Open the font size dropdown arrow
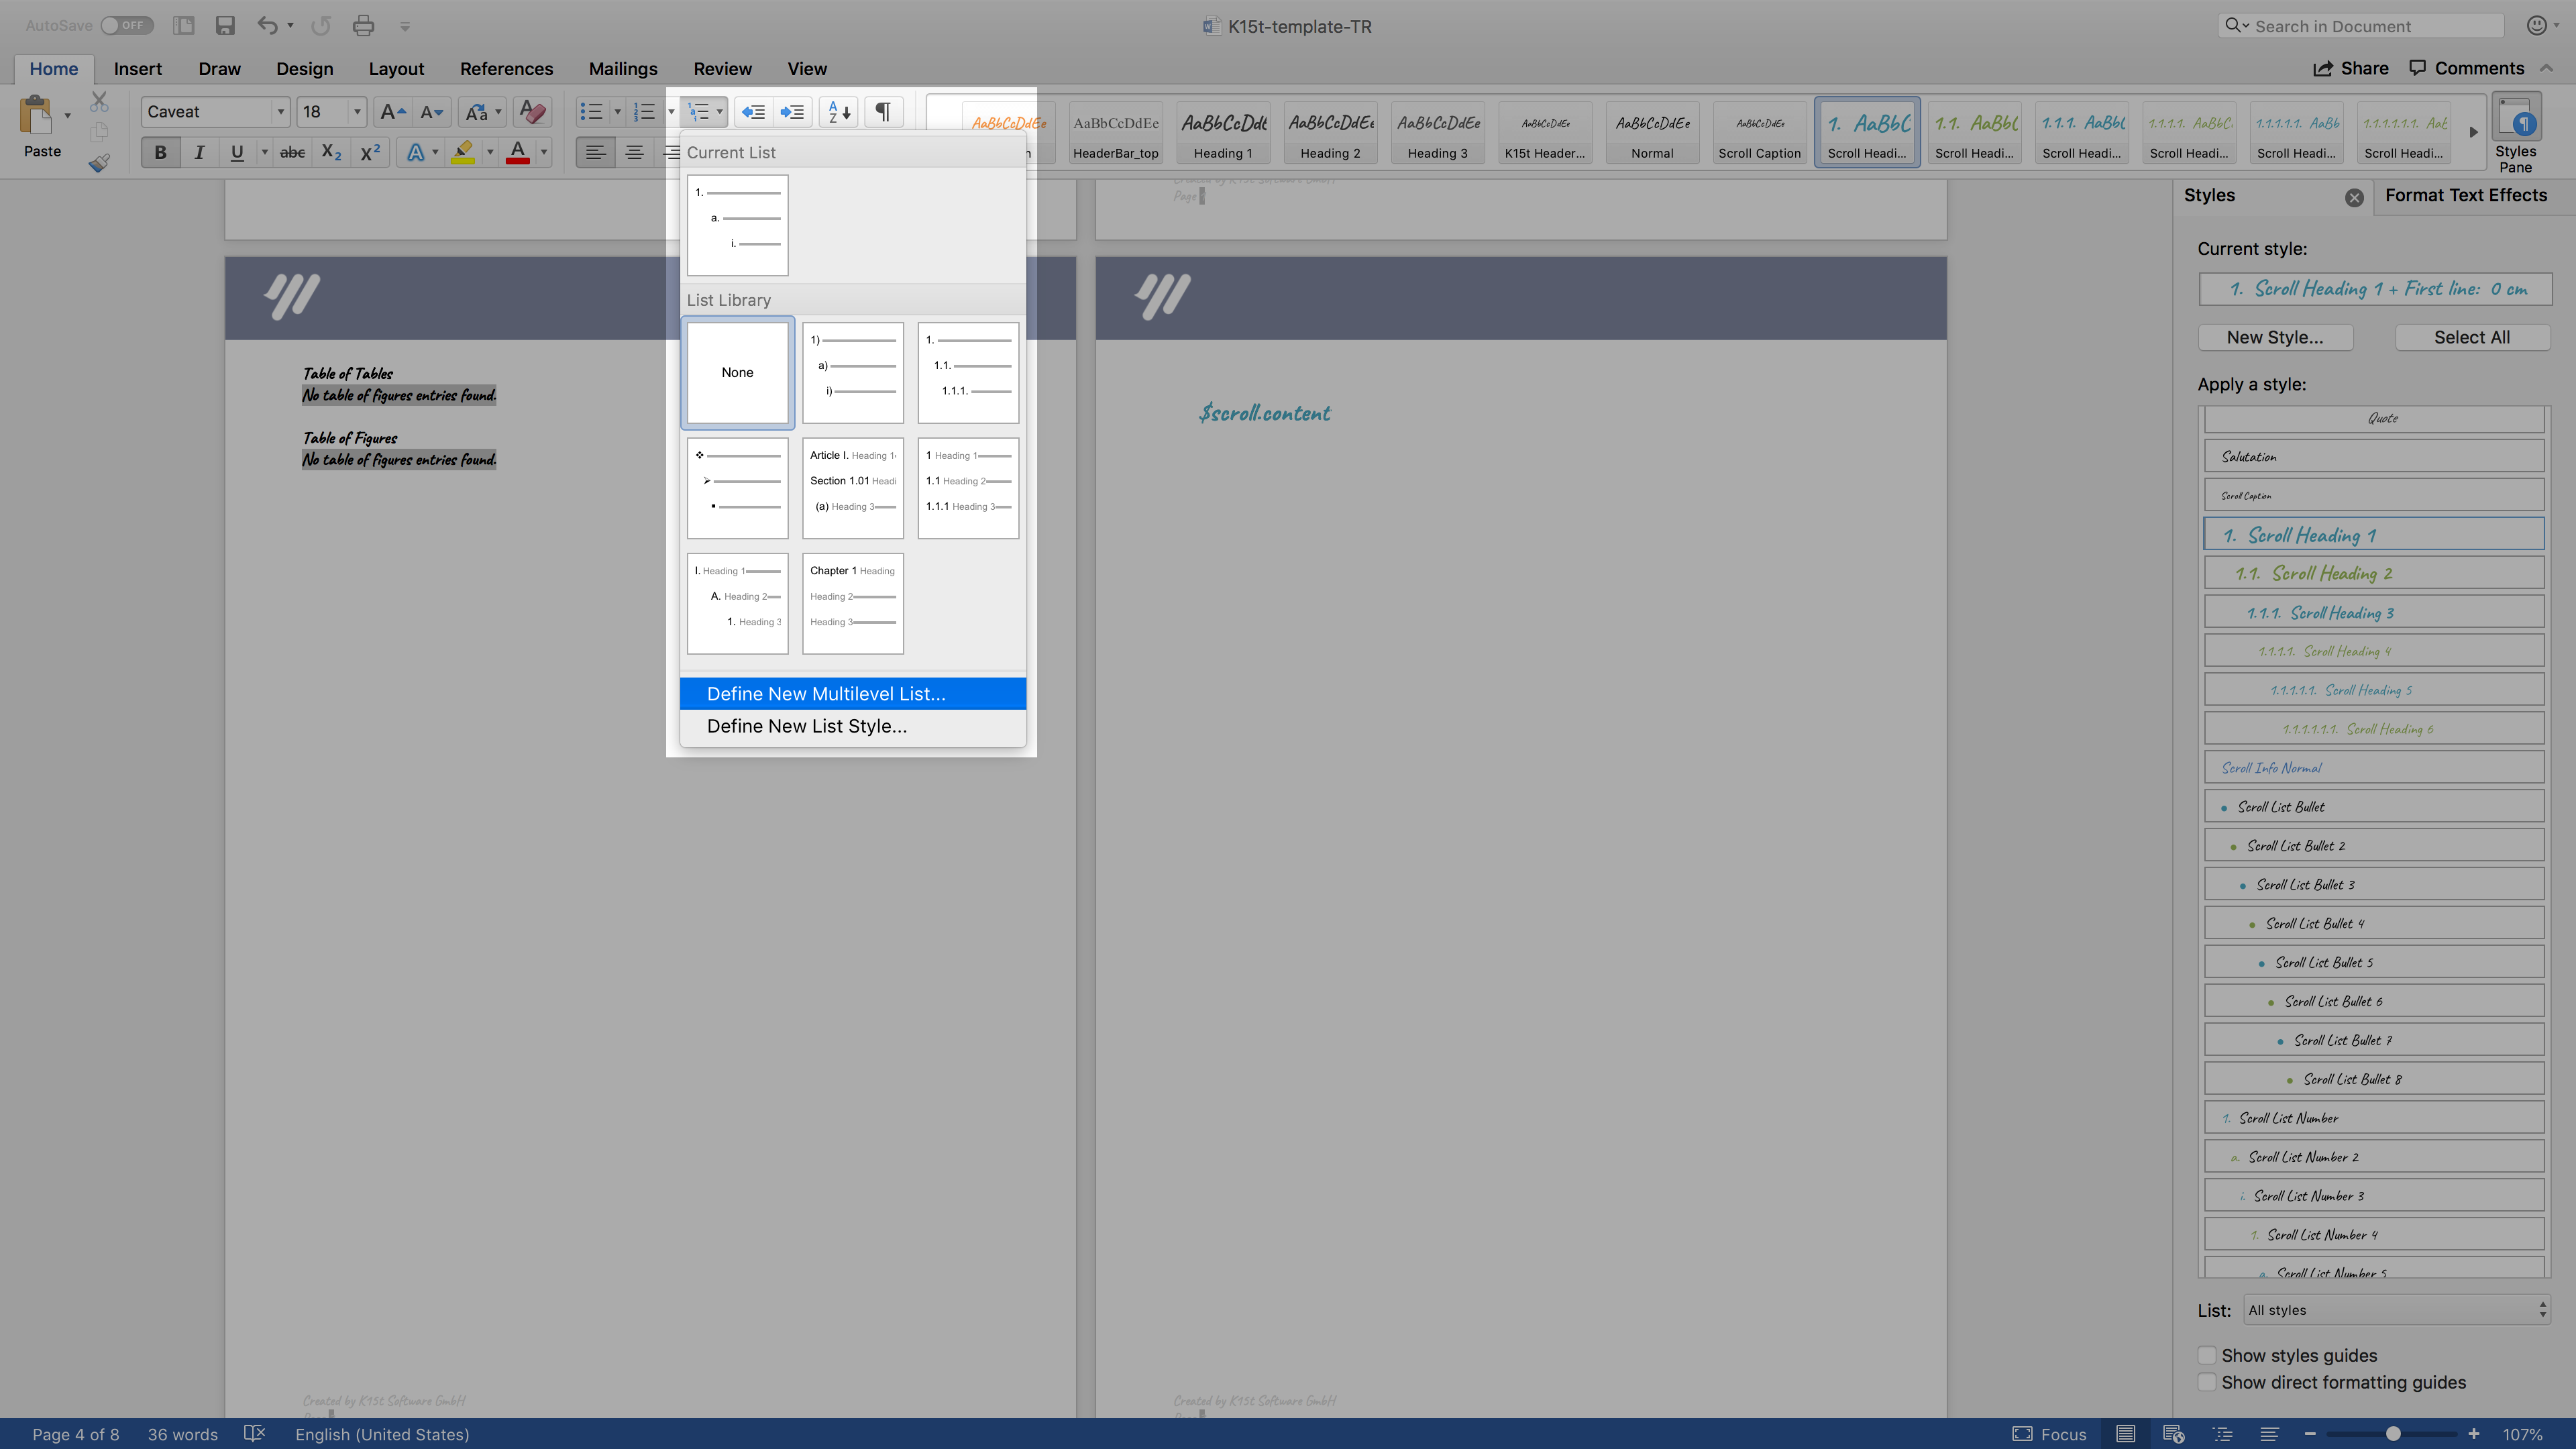The image size is (2576, 1449). (x=357, y=112)
